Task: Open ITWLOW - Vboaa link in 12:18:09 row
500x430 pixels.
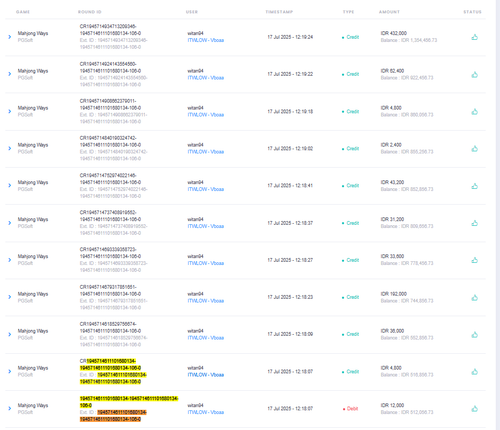Action: coord(206,338)
